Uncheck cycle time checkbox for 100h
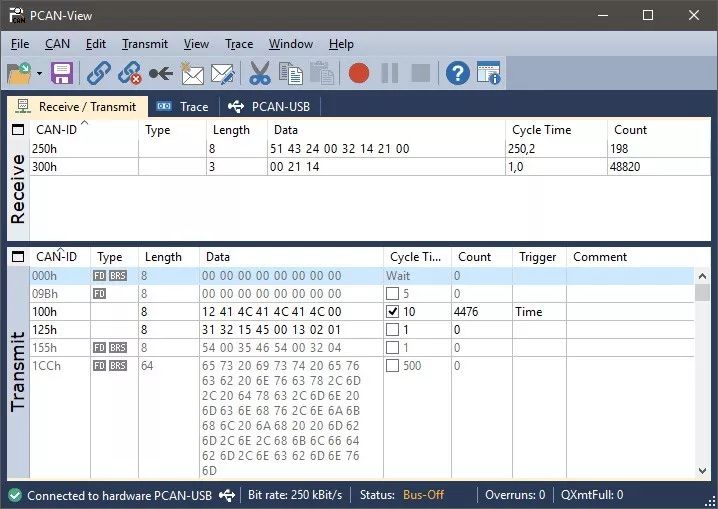The width and height of the screenshot is (718, 509). click(392, 312)
